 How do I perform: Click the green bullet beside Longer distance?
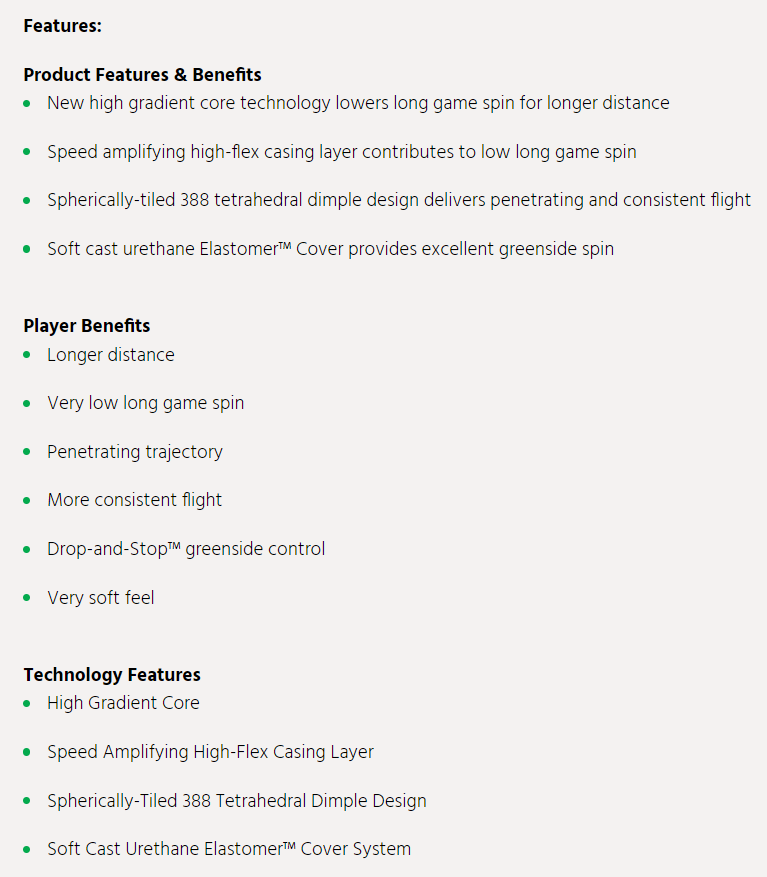tap(27, 355)
